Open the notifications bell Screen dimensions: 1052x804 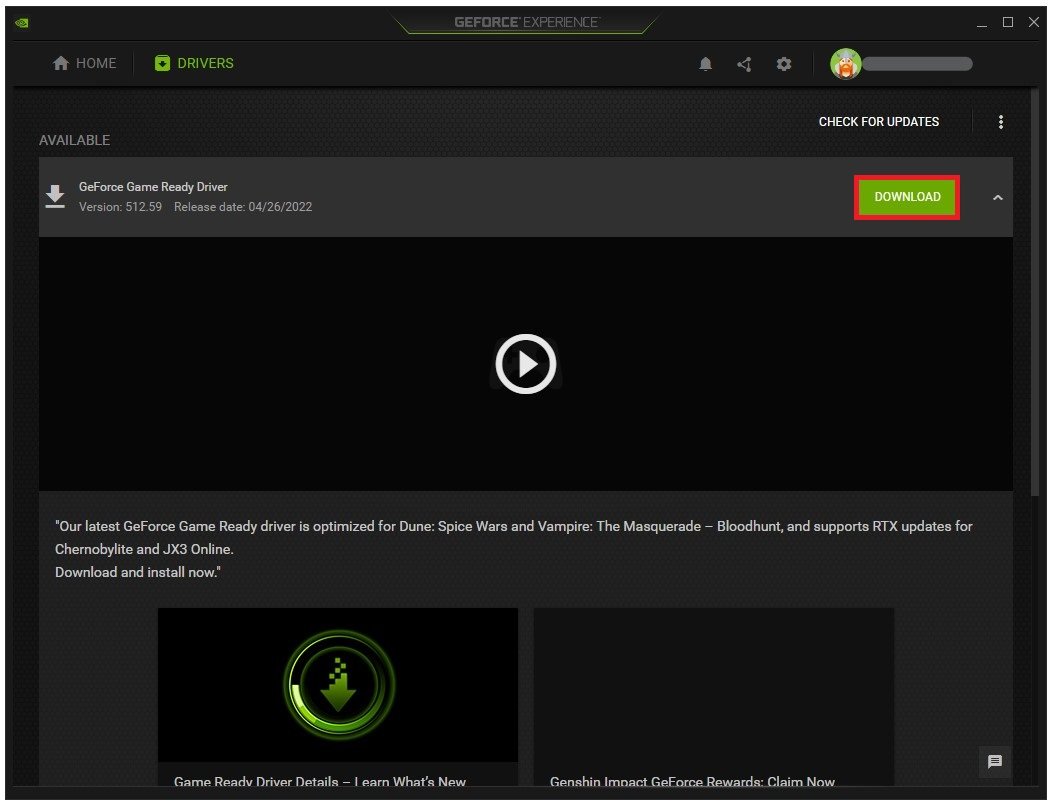[x=706, y=64]
